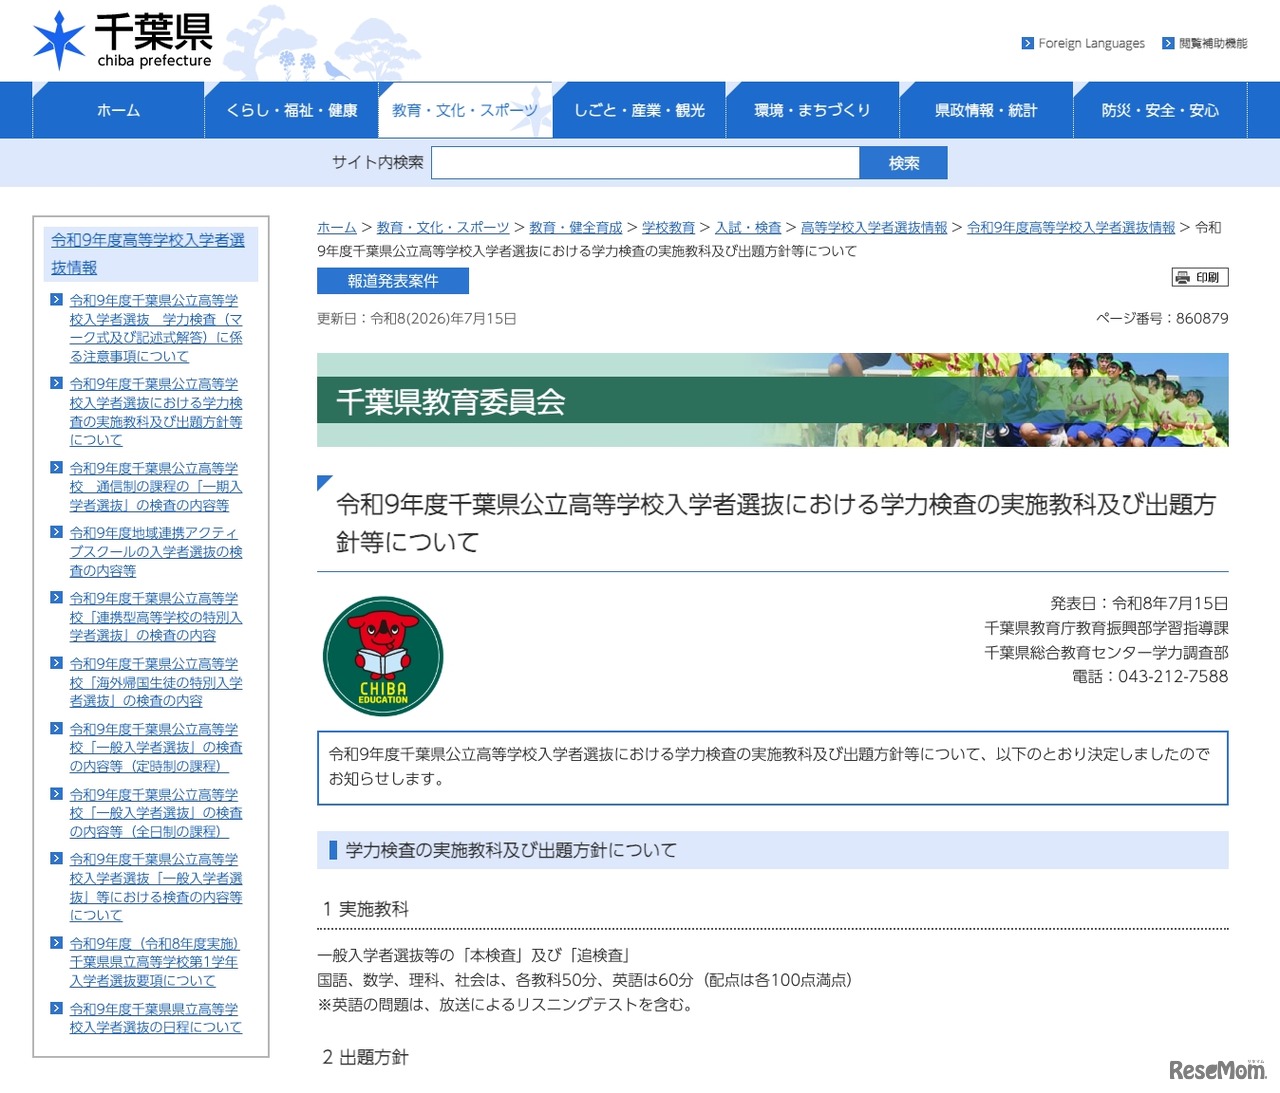Open sidebar link 第1学年入学者選抜要項について

[155, 962]
